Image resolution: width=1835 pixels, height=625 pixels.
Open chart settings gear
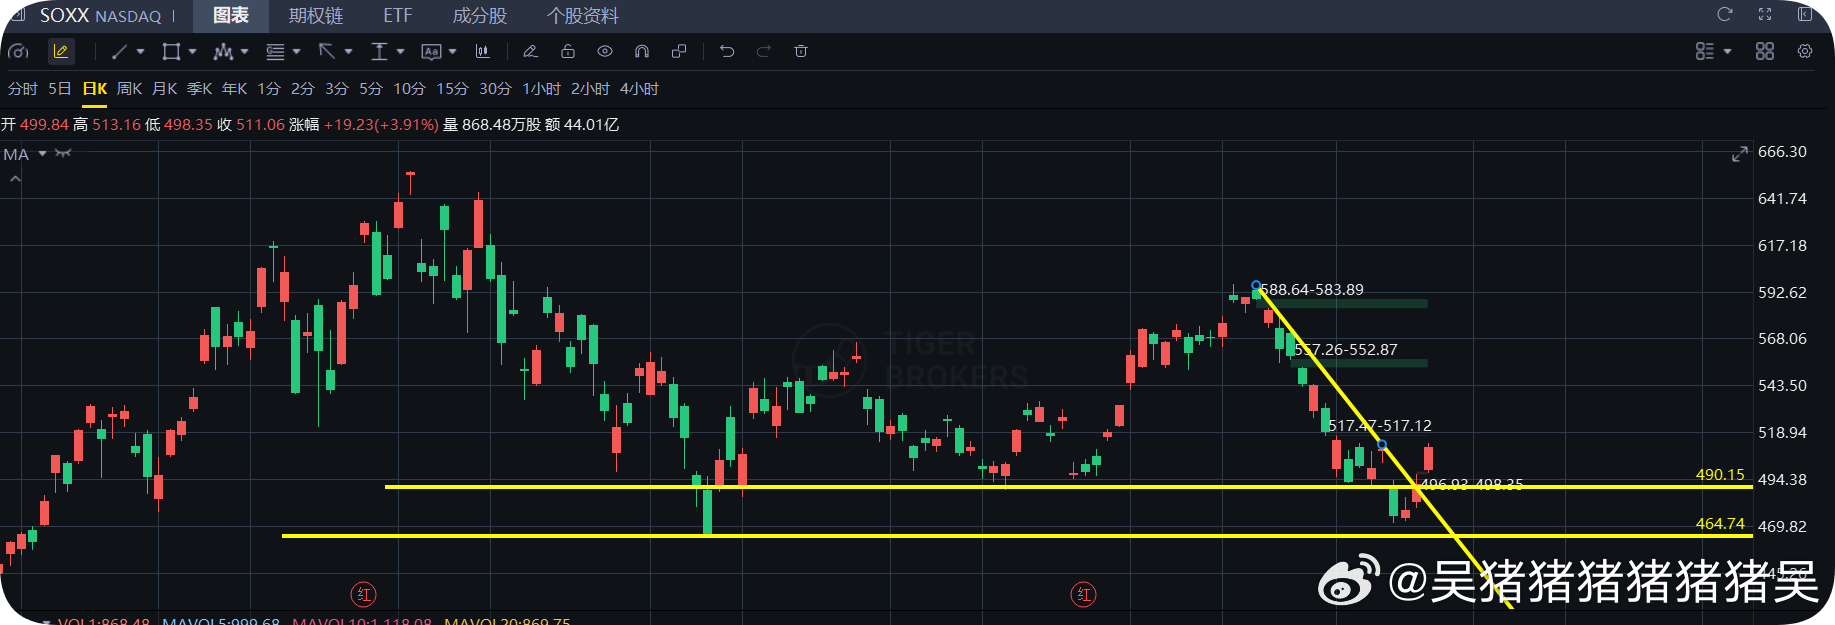click(1805, 51)
